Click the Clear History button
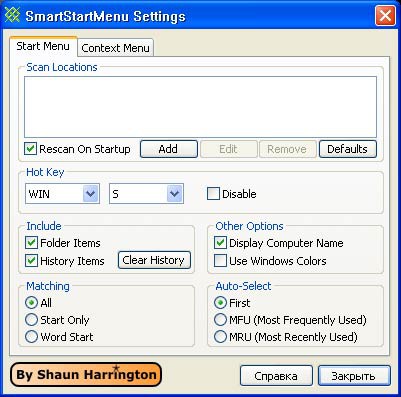 tap(154, 260)
